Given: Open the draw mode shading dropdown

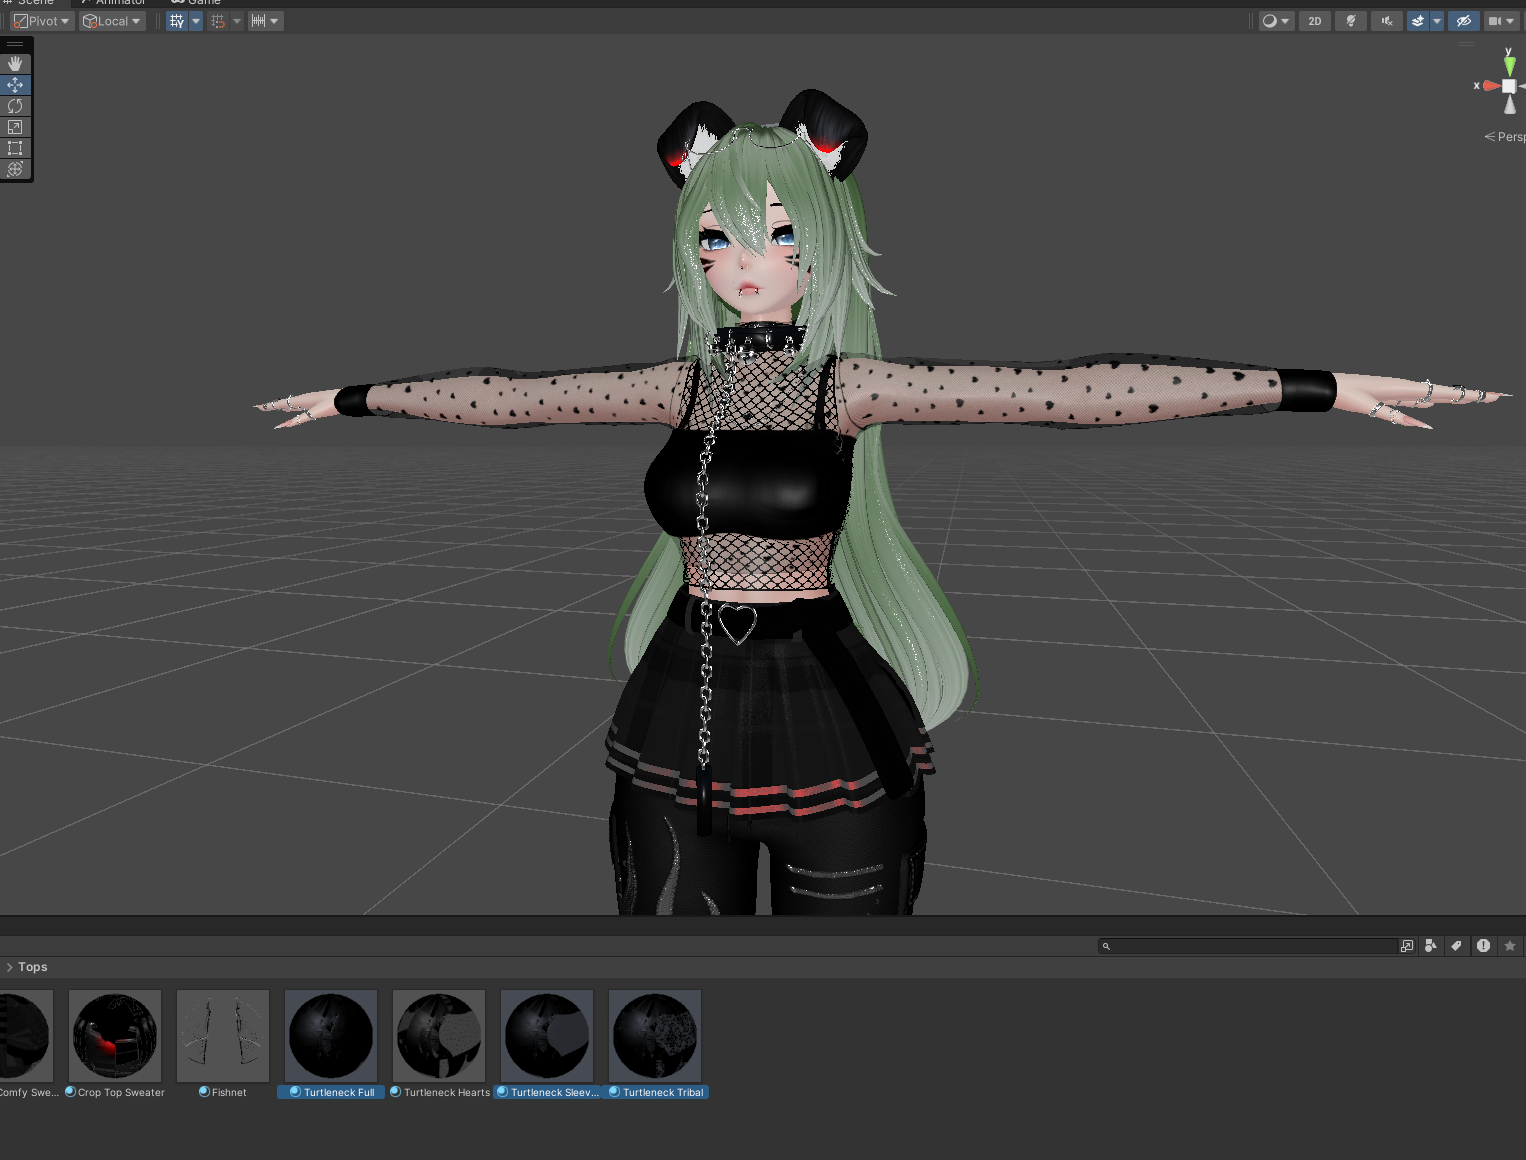Looking at the screenshot, I should [1275, 21].
